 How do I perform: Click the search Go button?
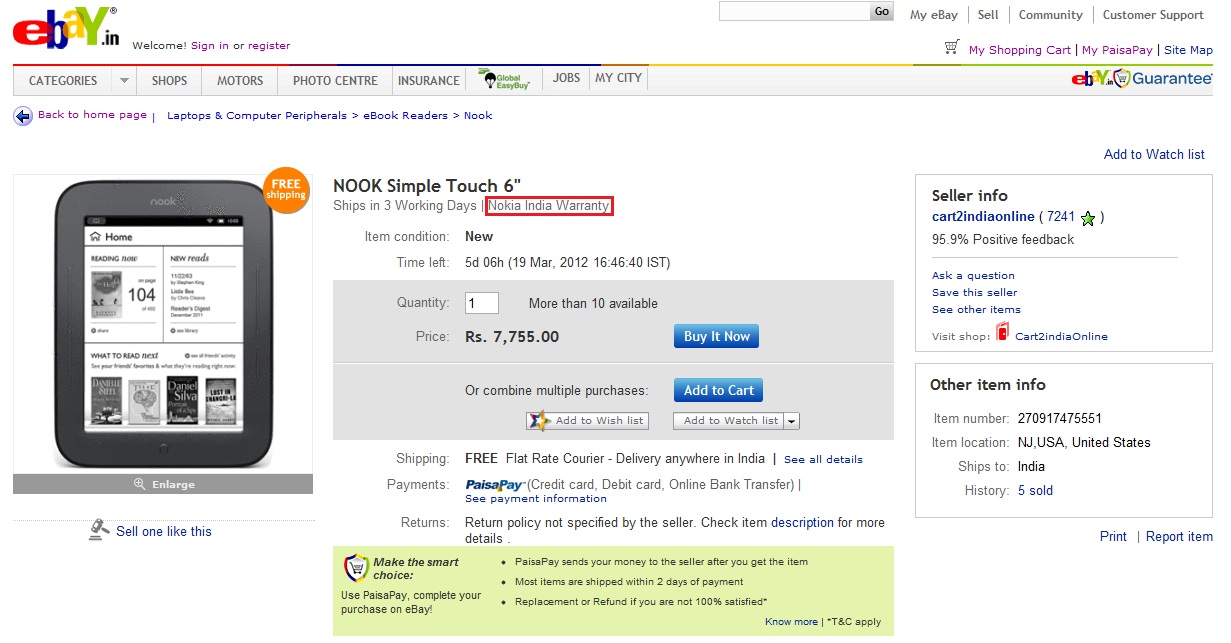click(881, 12)
